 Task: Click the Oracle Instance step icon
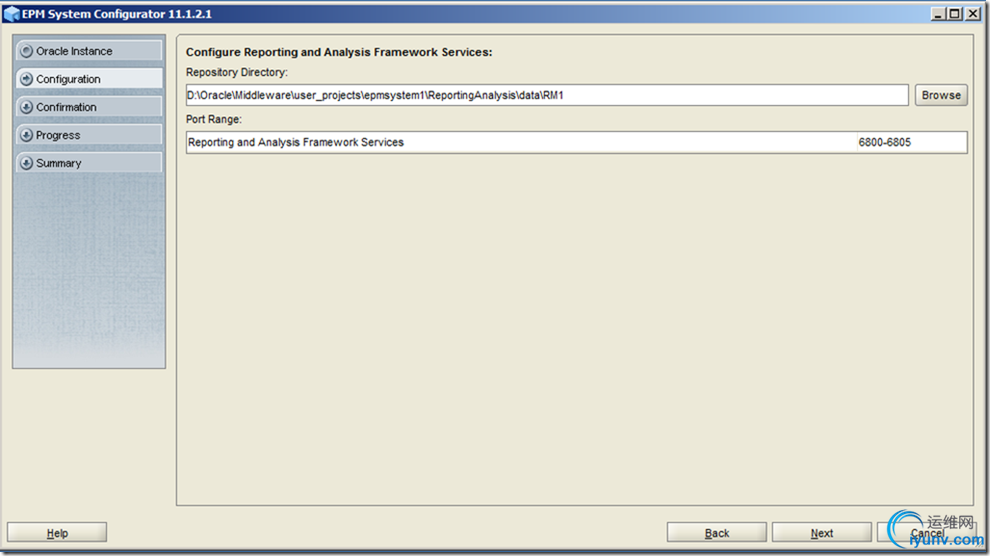point(27,51)
